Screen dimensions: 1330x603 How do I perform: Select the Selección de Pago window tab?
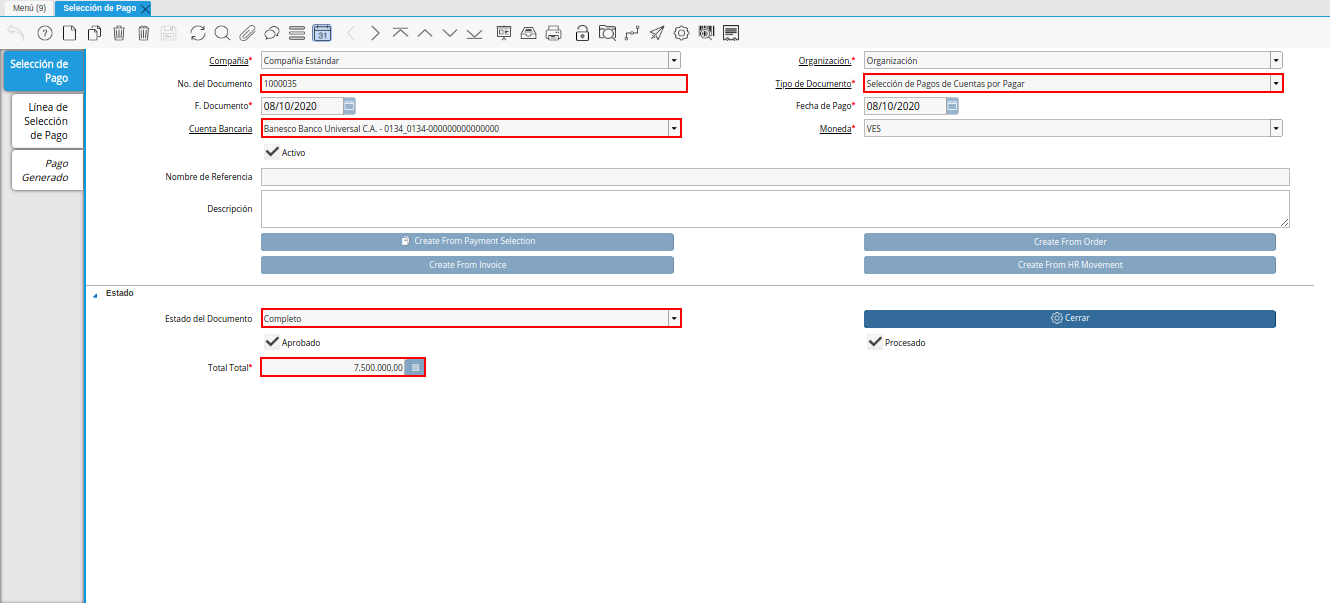tap(100, 8)
